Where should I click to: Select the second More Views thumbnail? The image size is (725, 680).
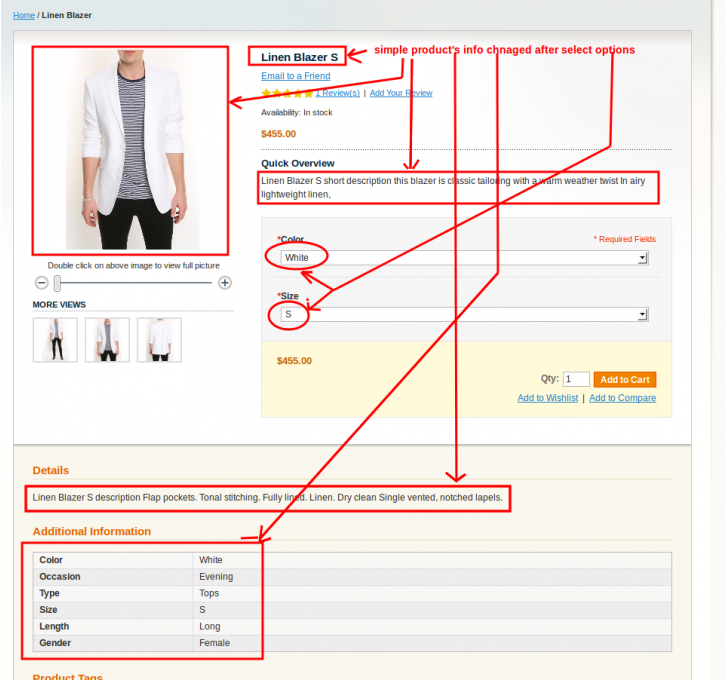(107, 340)
